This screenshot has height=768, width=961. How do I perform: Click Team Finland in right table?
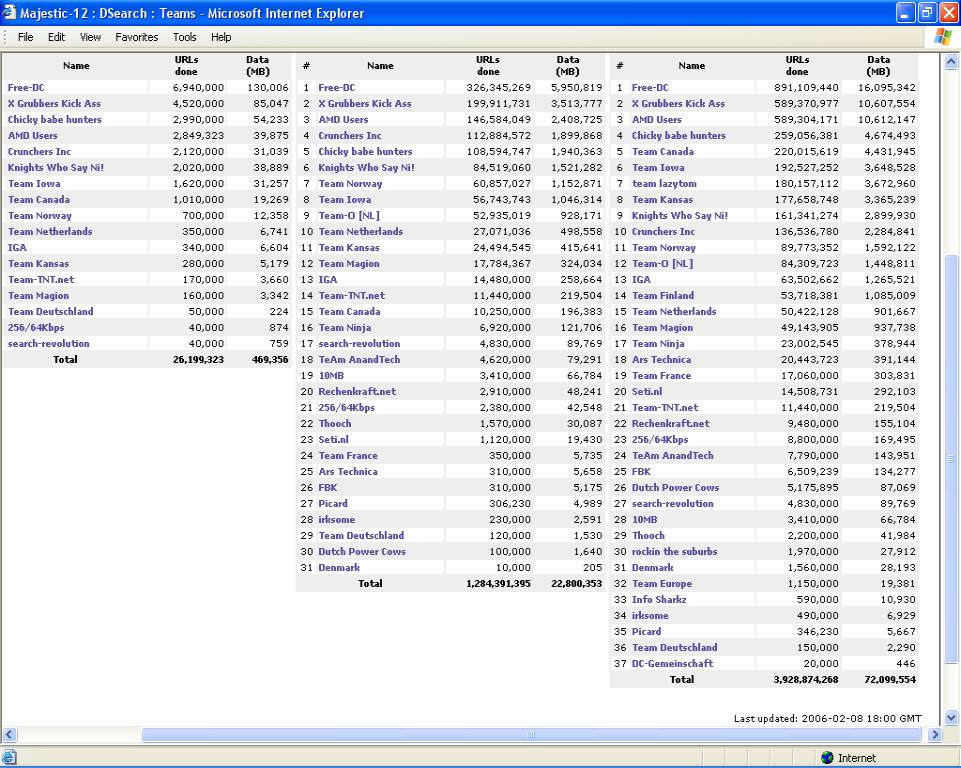coord(663,295)
